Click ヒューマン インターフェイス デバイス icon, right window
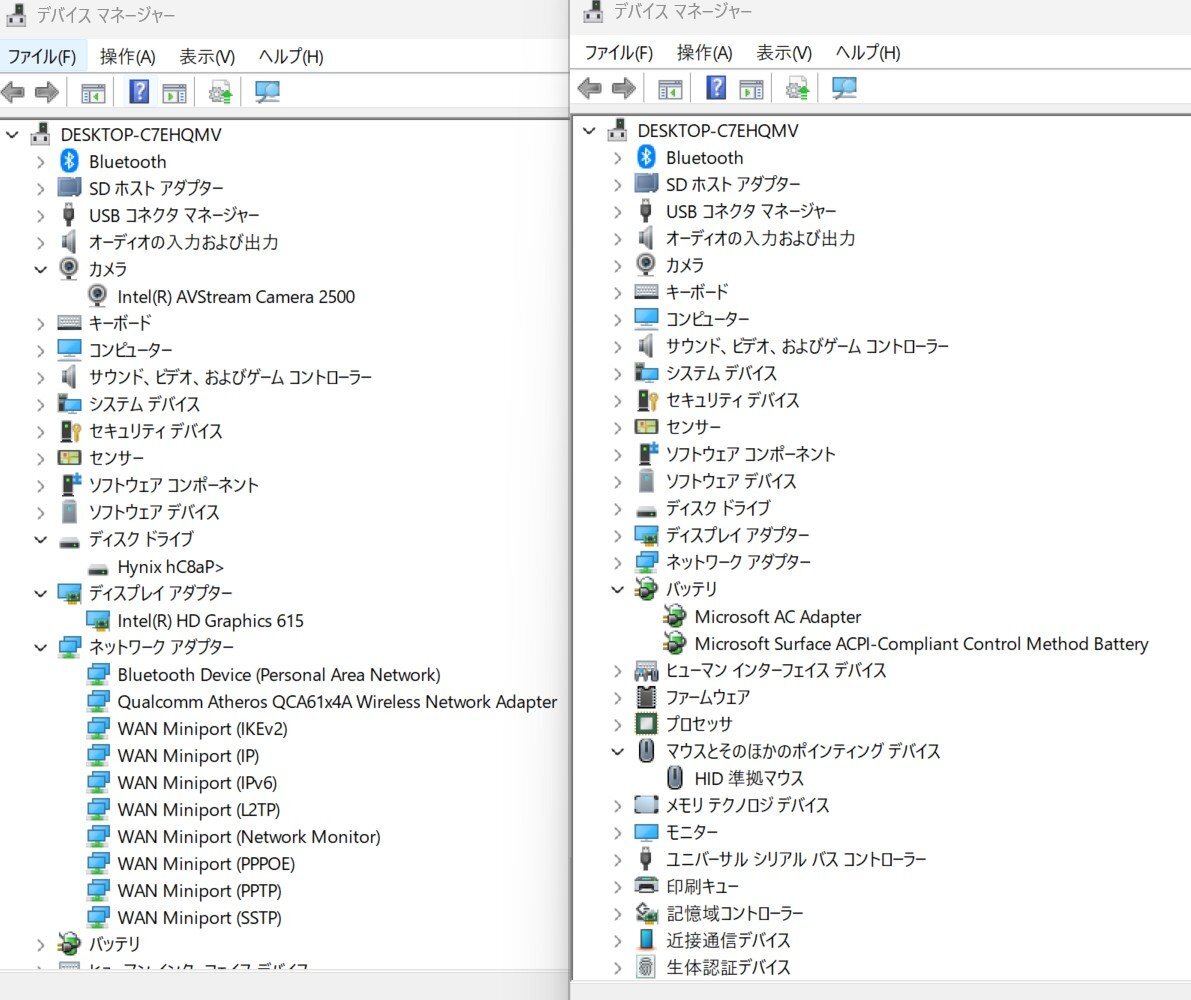Viewport: 1191px width, 1000px height. [x=646, y=670]
